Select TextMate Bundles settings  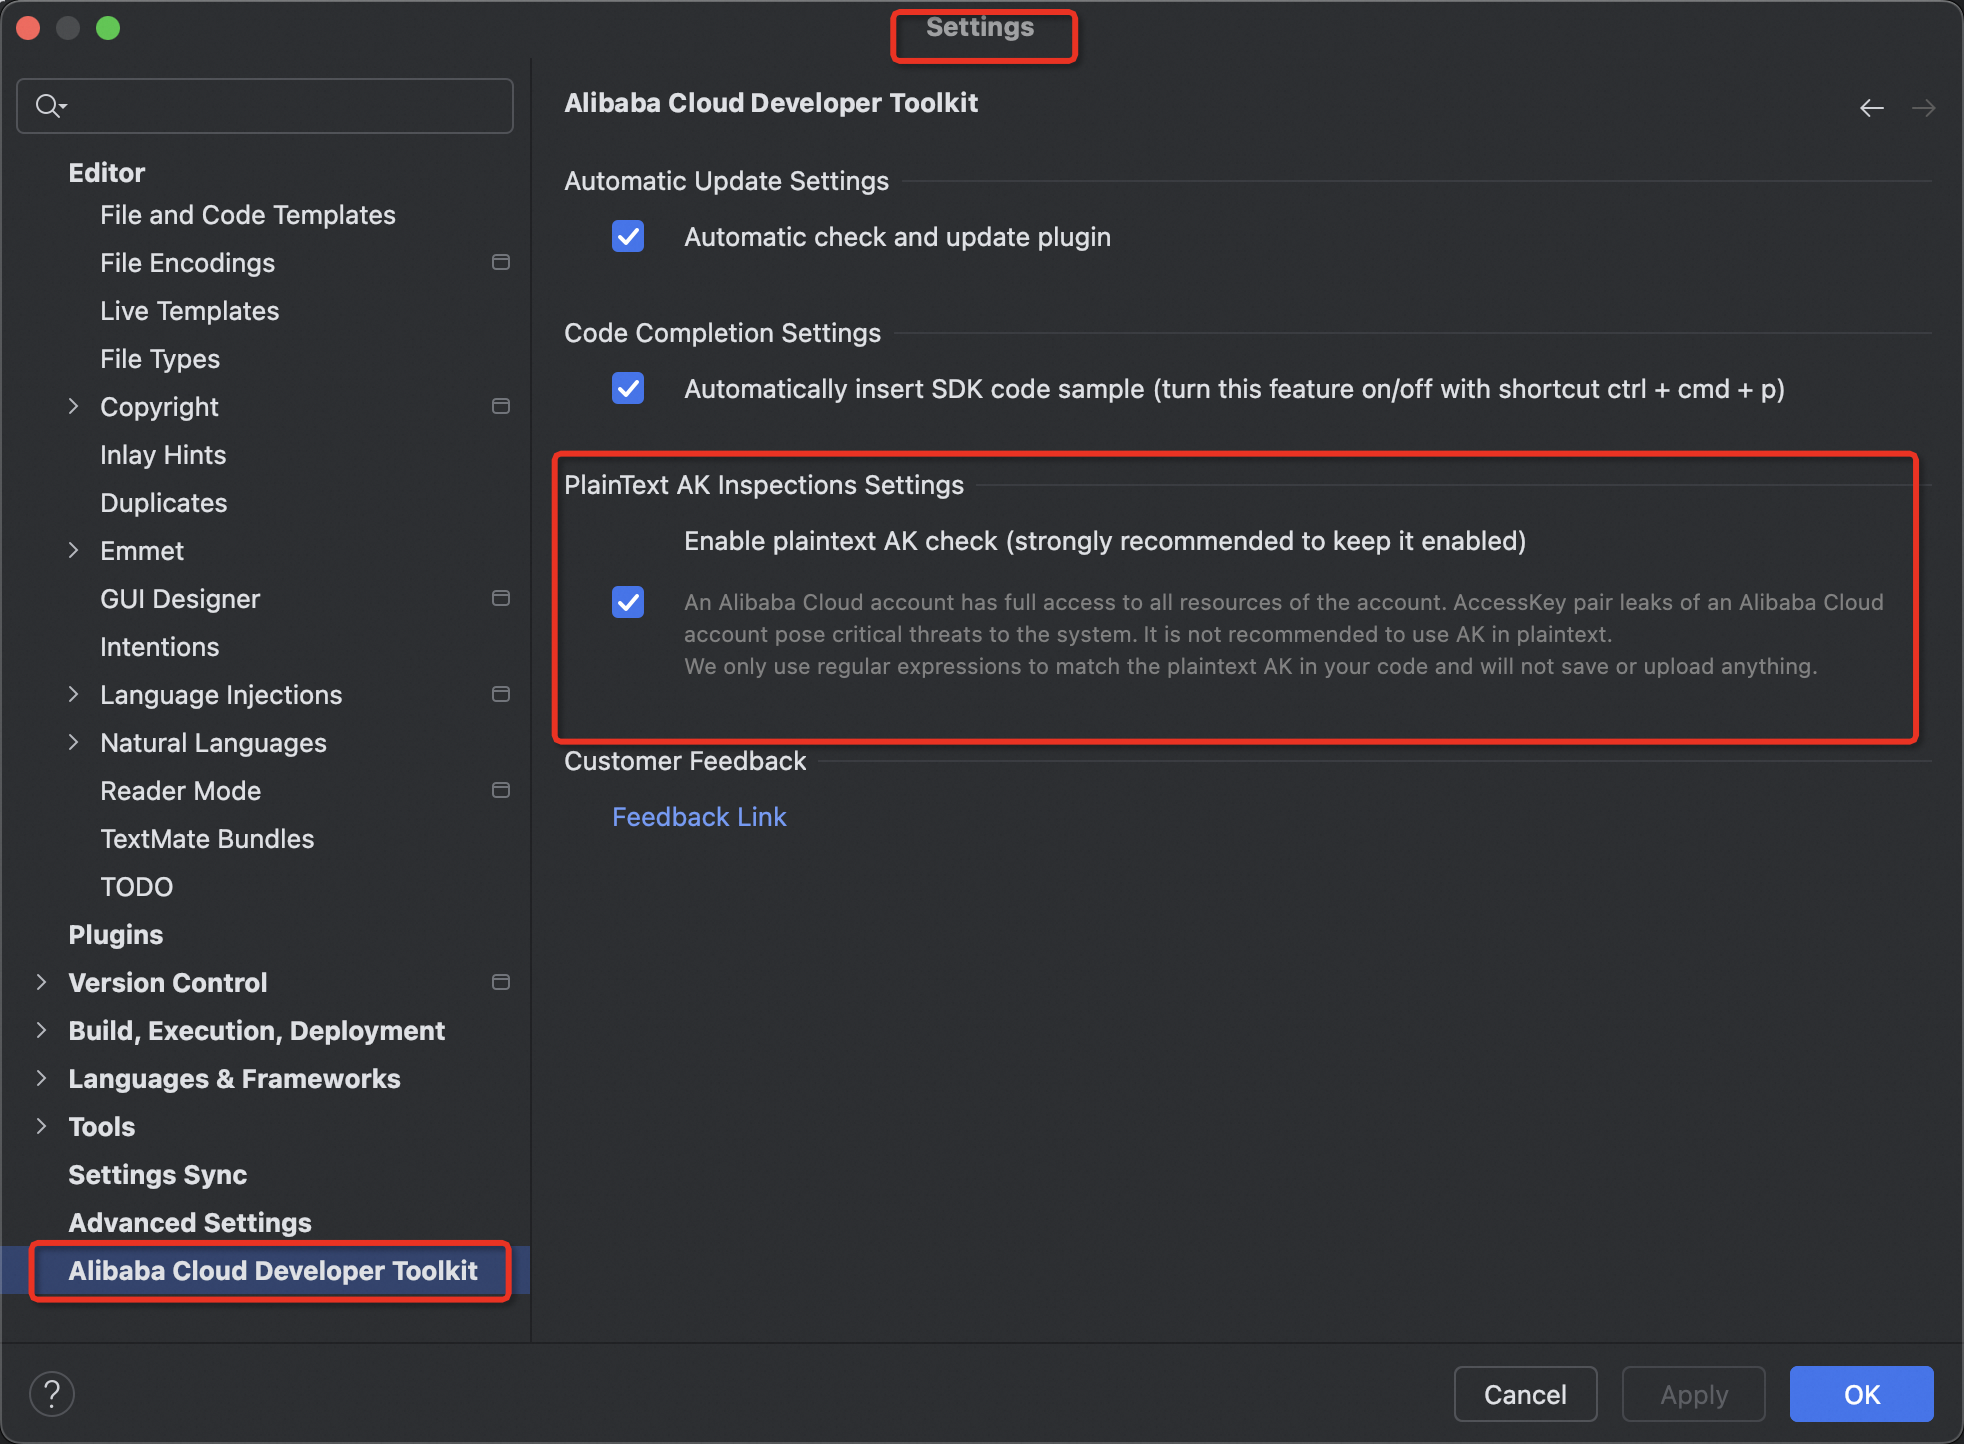point(207,839)
